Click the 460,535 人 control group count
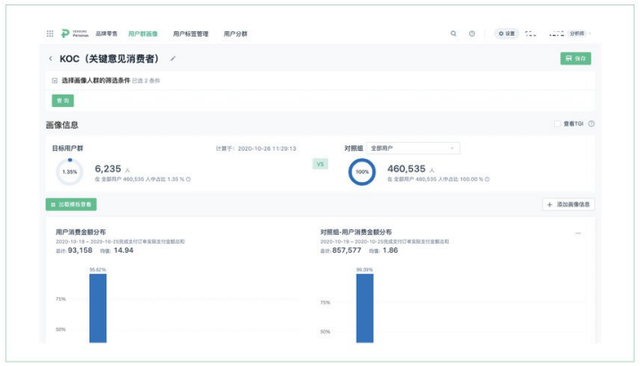 tap(411, 169)
